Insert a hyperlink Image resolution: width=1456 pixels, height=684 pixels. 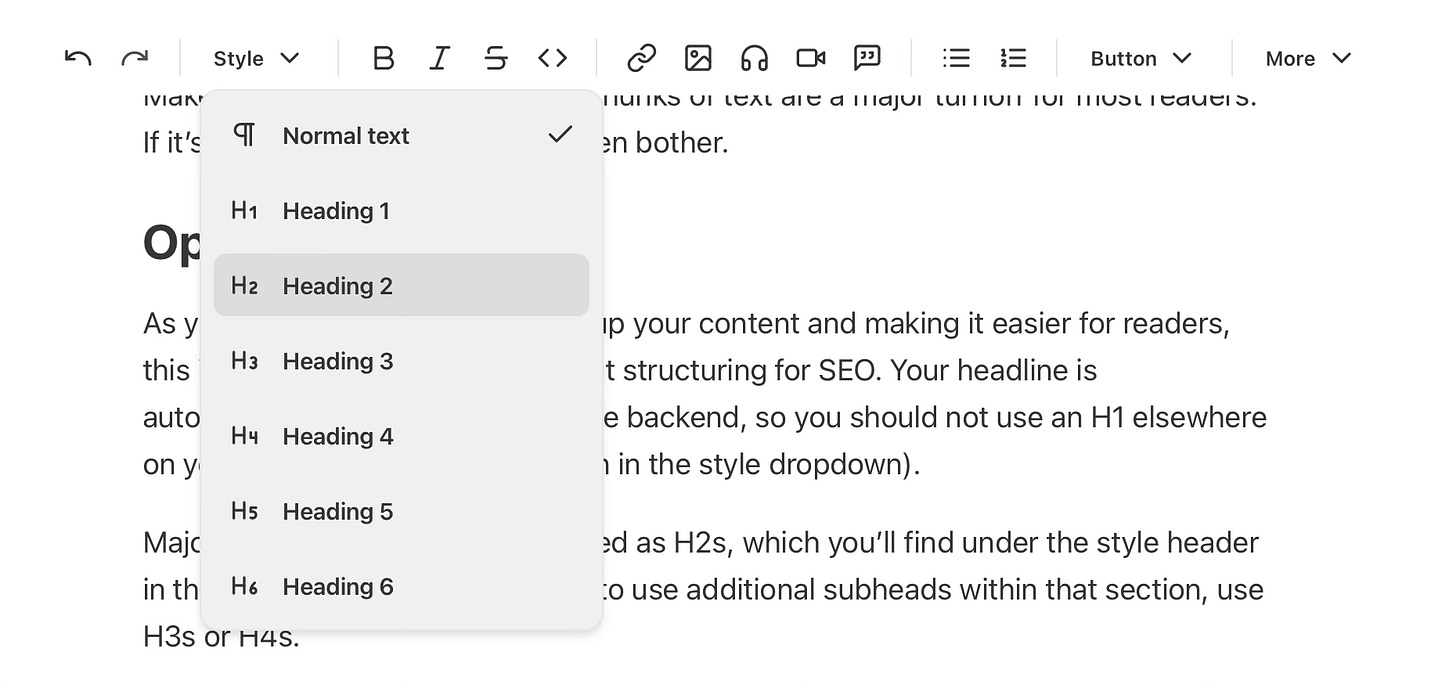(x=641, y=58)
